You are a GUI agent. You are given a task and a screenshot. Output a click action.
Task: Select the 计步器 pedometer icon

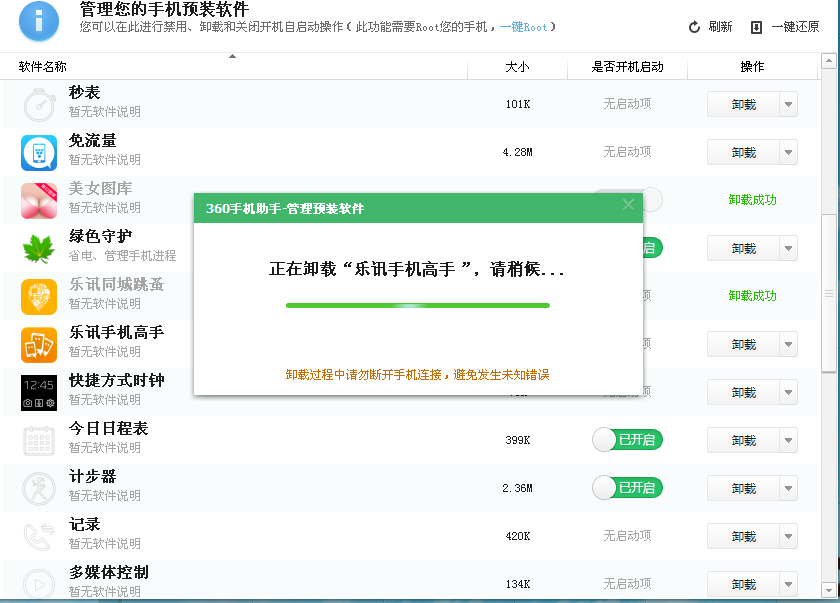click(x=39, y=488)
